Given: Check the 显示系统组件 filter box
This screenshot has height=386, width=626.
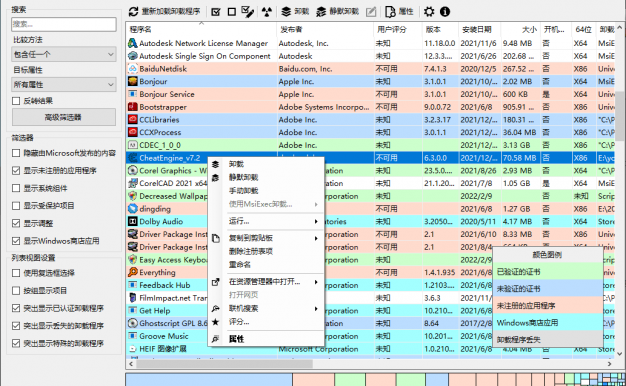Looking at the screenshot, I should click(x=16, y=188).
